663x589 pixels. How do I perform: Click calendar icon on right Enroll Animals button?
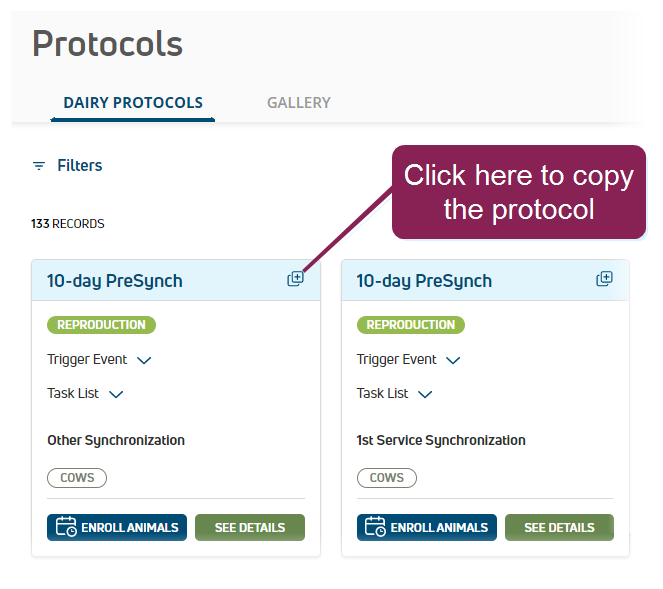[376, 527]
